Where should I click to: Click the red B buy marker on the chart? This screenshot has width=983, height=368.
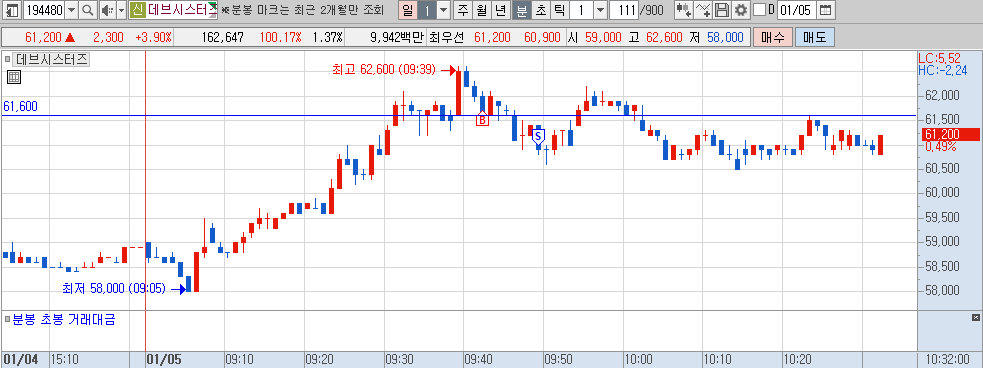(482, 119)
